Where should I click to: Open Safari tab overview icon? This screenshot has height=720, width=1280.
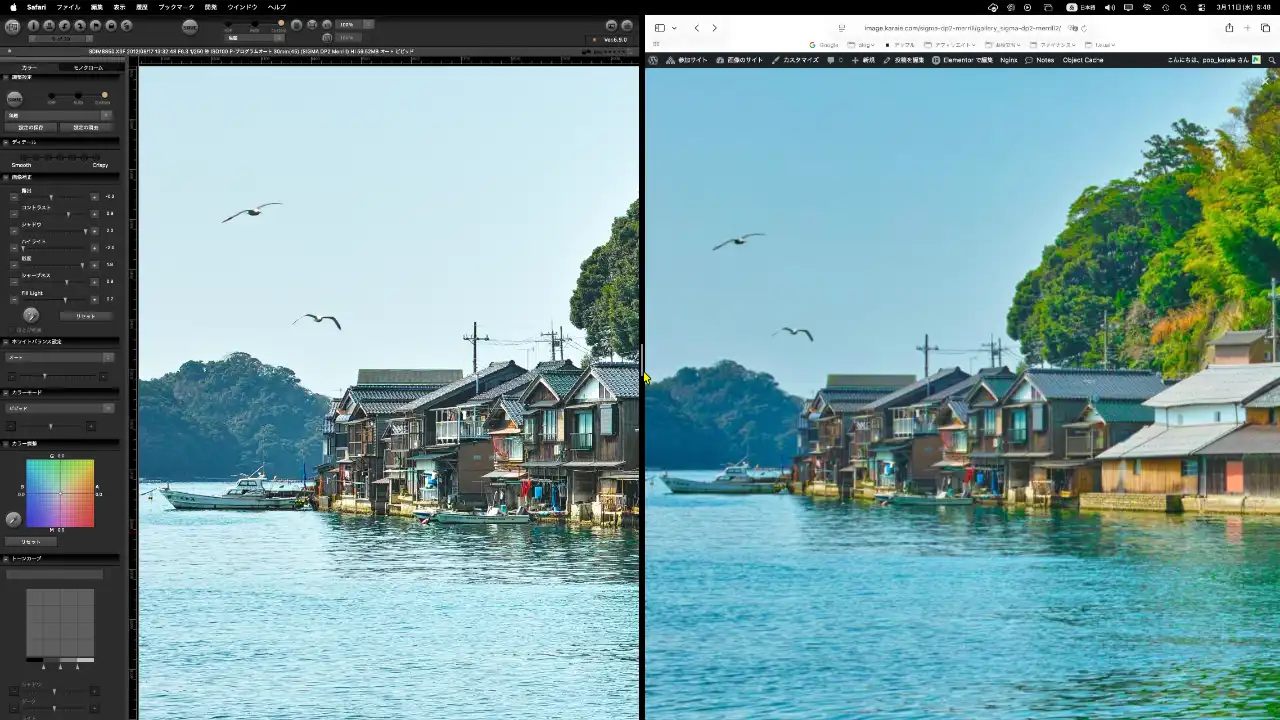[1265, 28]
